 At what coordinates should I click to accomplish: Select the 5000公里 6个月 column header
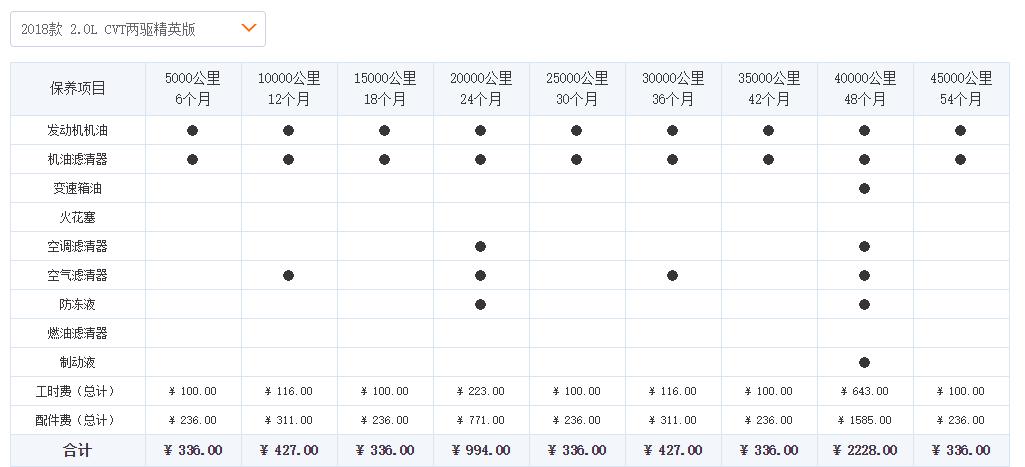point(192,89)
